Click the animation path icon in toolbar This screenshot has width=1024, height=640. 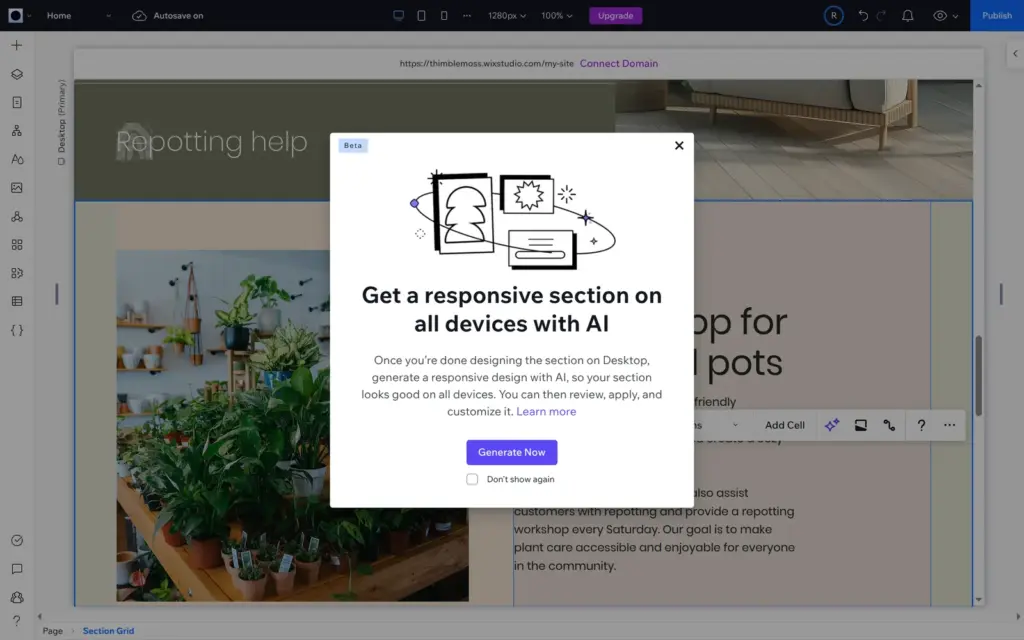pos(889,425)
